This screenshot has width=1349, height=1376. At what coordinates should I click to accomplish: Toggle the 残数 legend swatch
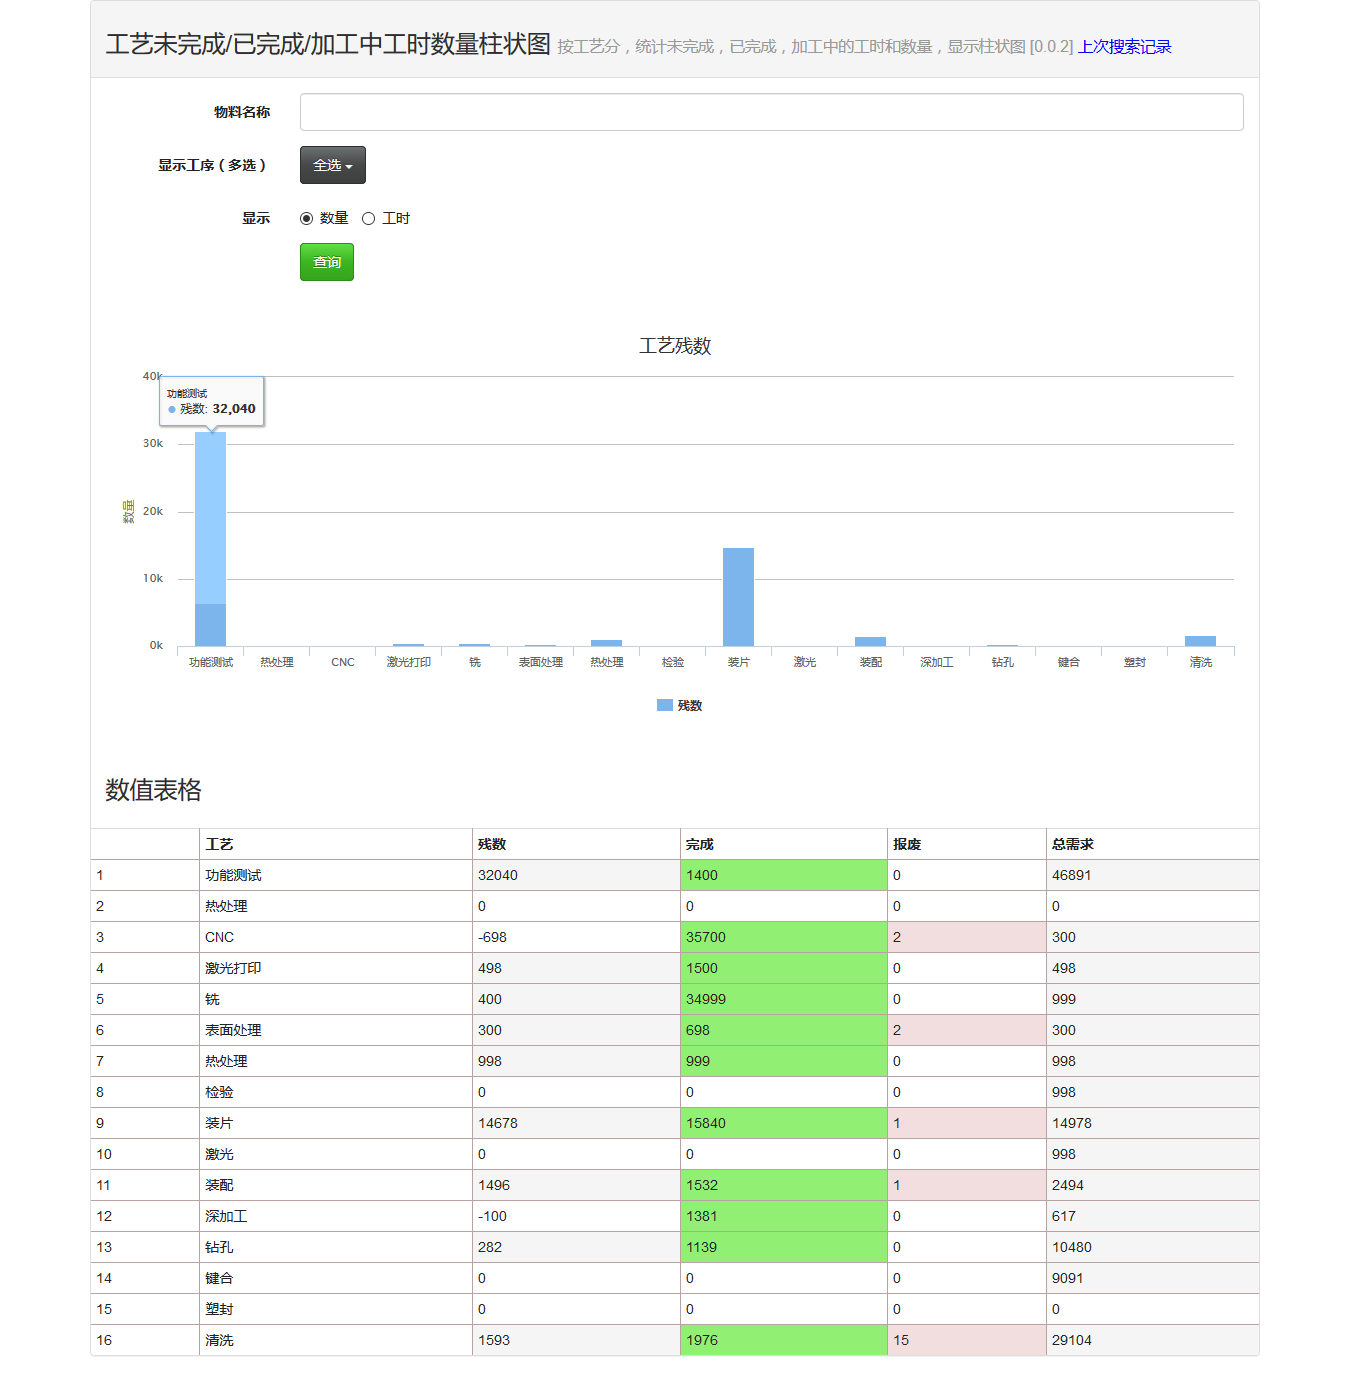[x=665, y=706]
